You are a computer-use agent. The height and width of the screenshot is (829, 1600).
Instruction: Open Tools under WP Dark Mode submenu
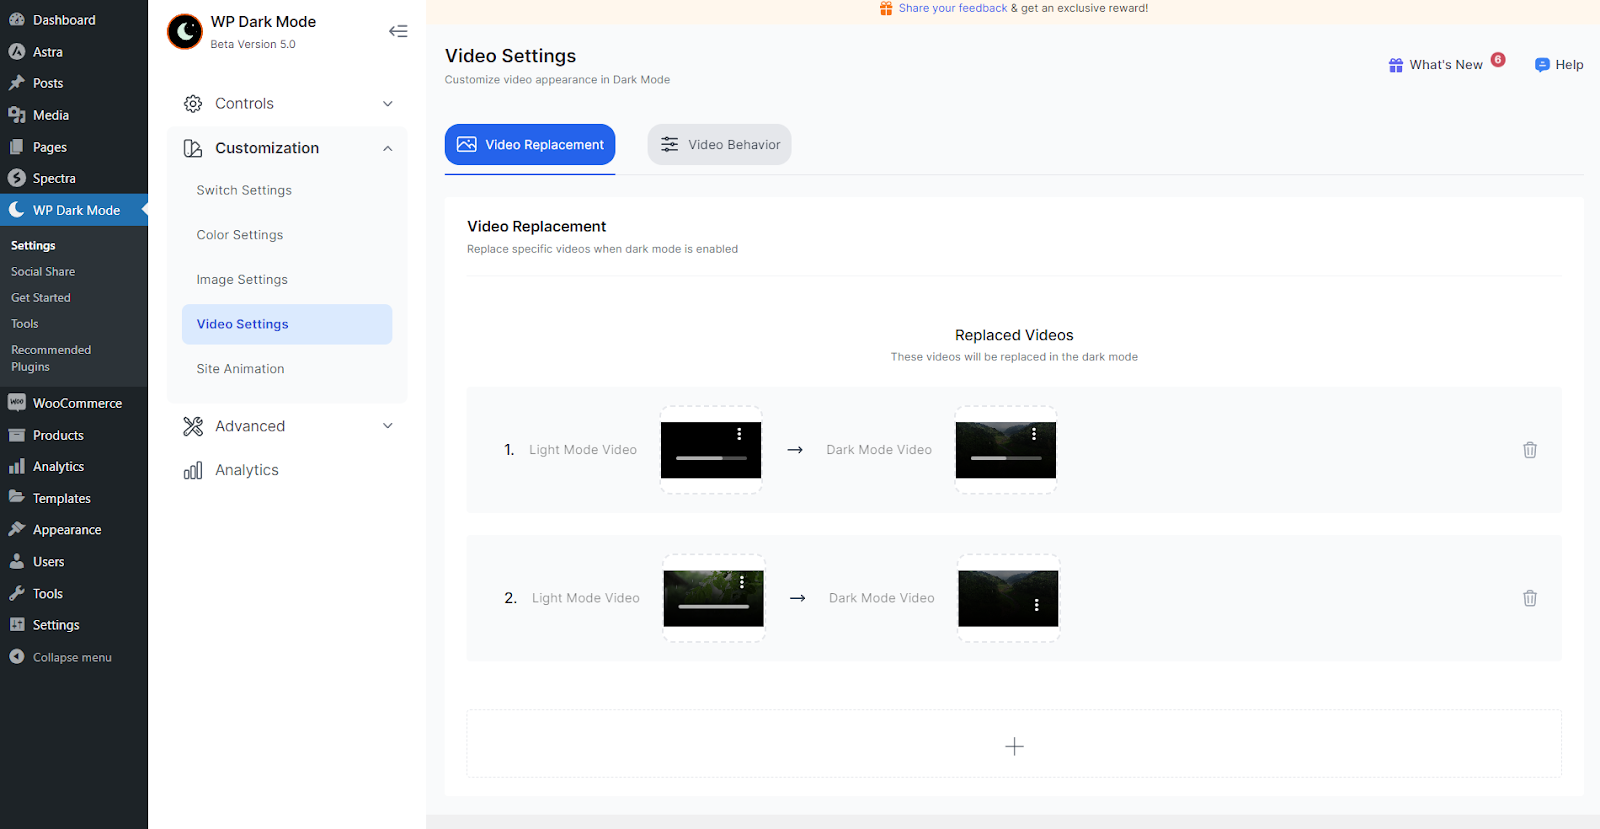[25, 324]
